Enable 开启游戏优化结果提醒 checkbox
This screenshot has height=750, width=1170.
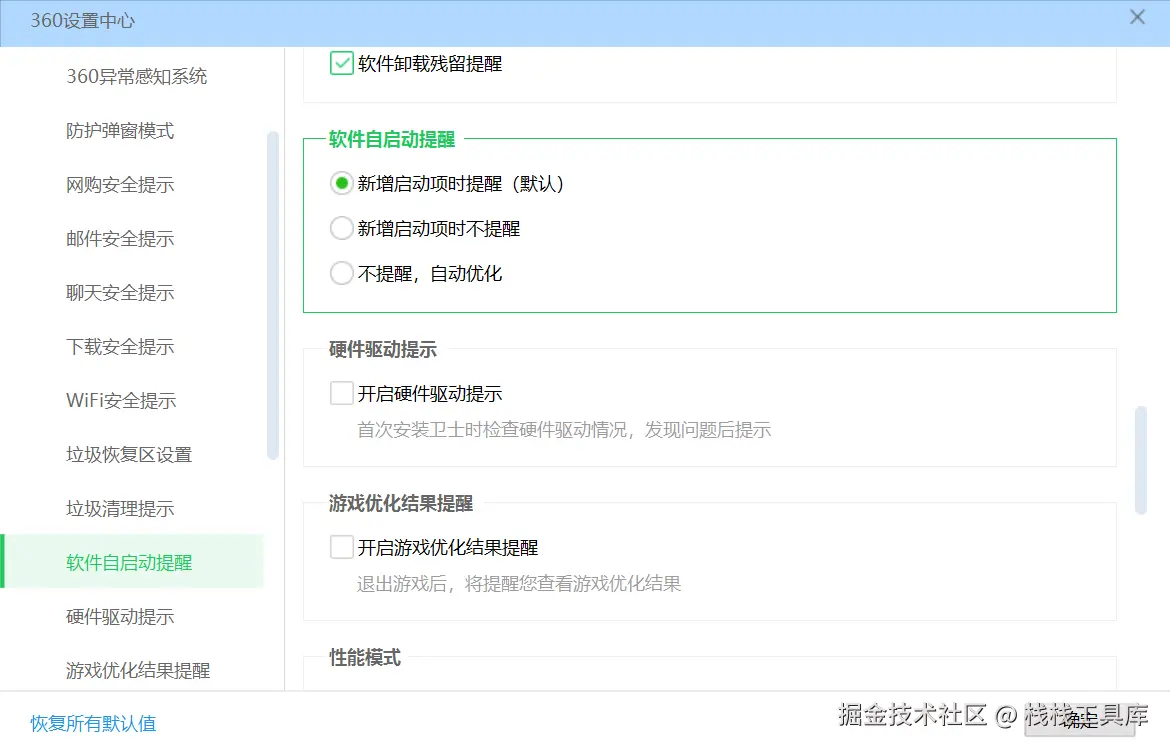click(x=342, y=547)
